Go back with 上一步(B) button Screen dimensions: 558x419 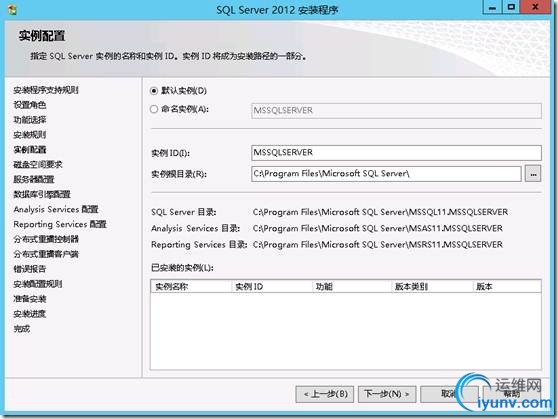pyautogui.click(x=325, y=394)
